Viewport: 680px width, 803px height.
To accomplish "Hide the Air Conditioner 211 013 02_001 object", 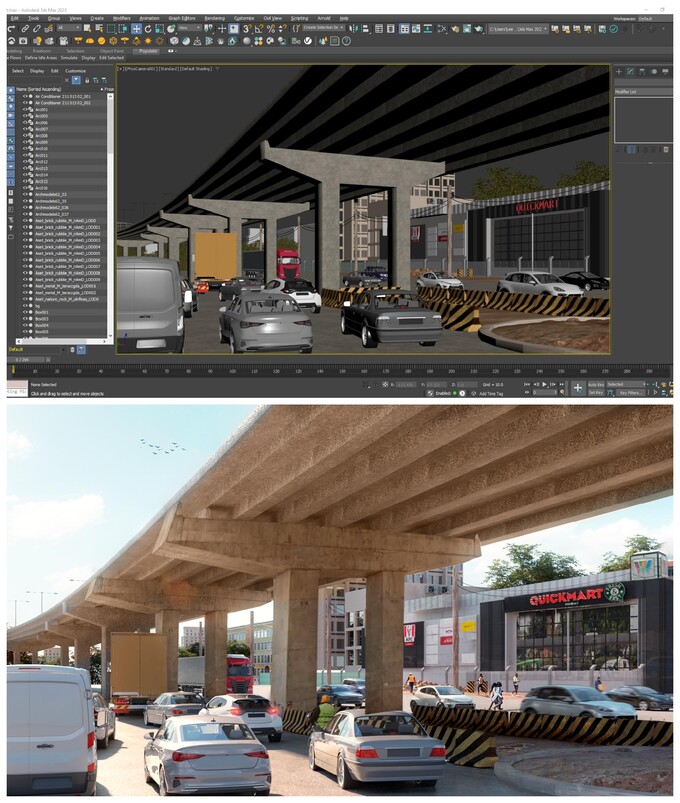I will (x=25, y=96).
